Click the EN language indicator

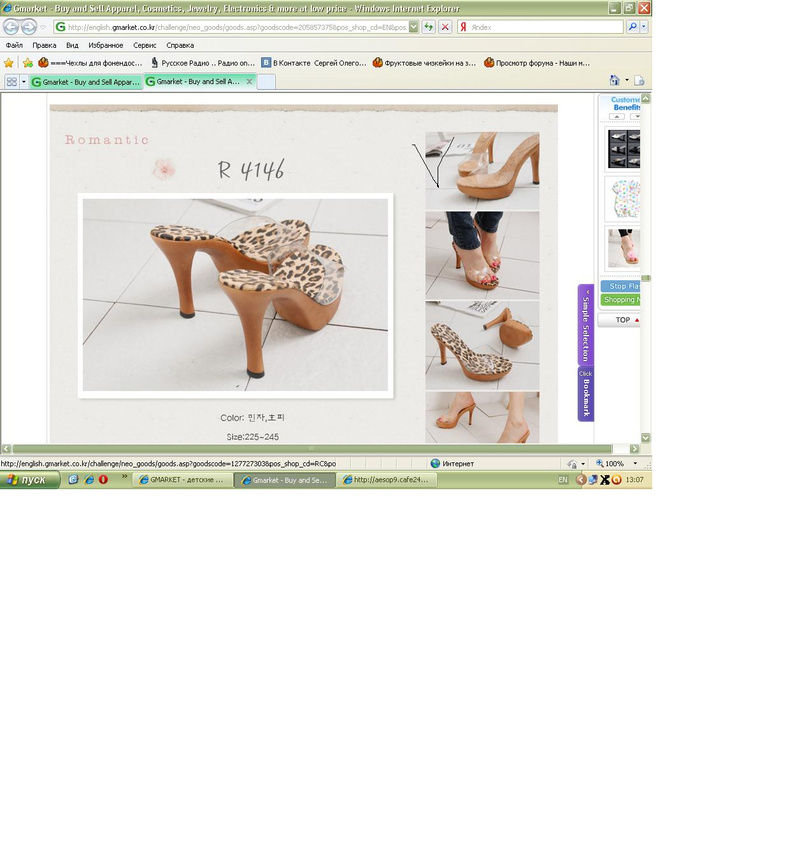[563, 480]
